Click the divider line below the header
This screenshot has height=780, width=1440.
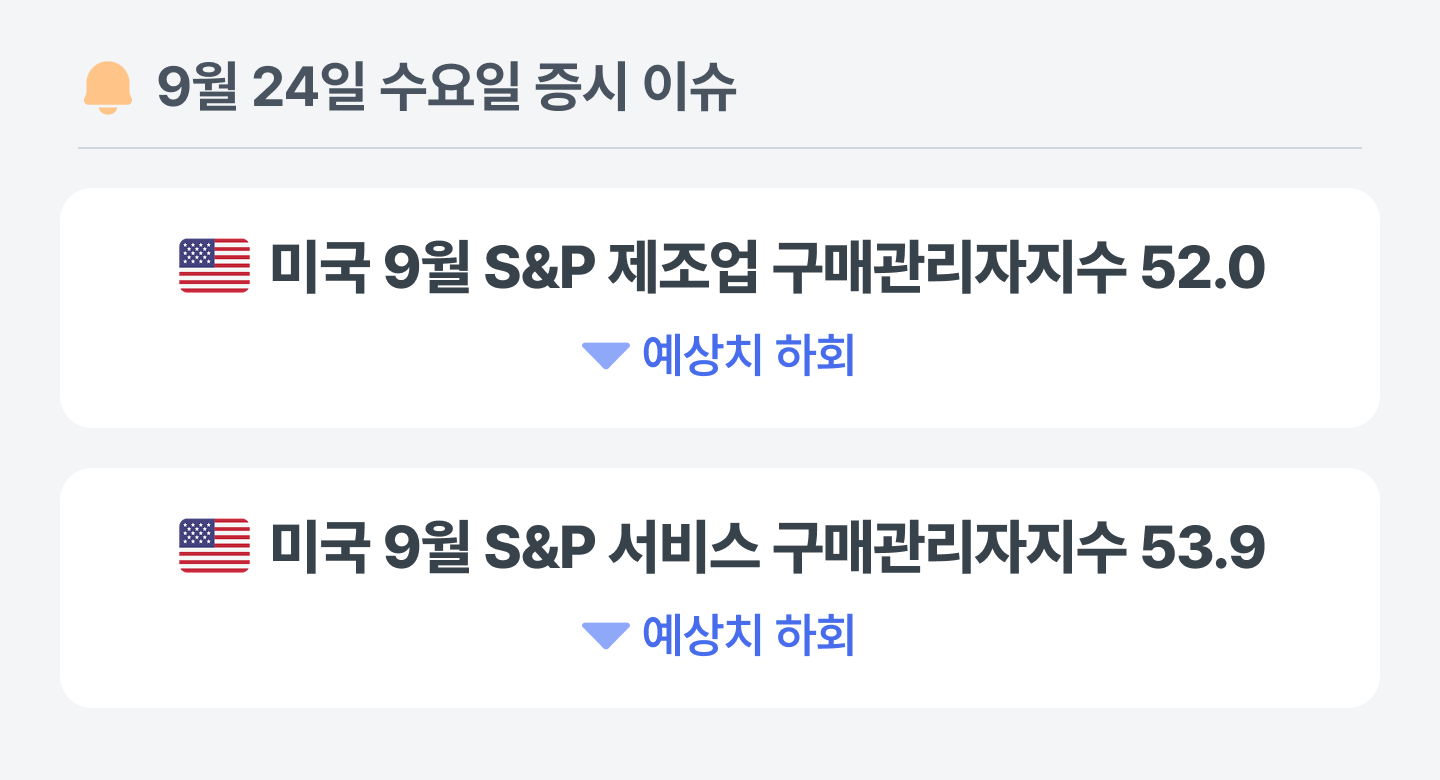[720, 148]
